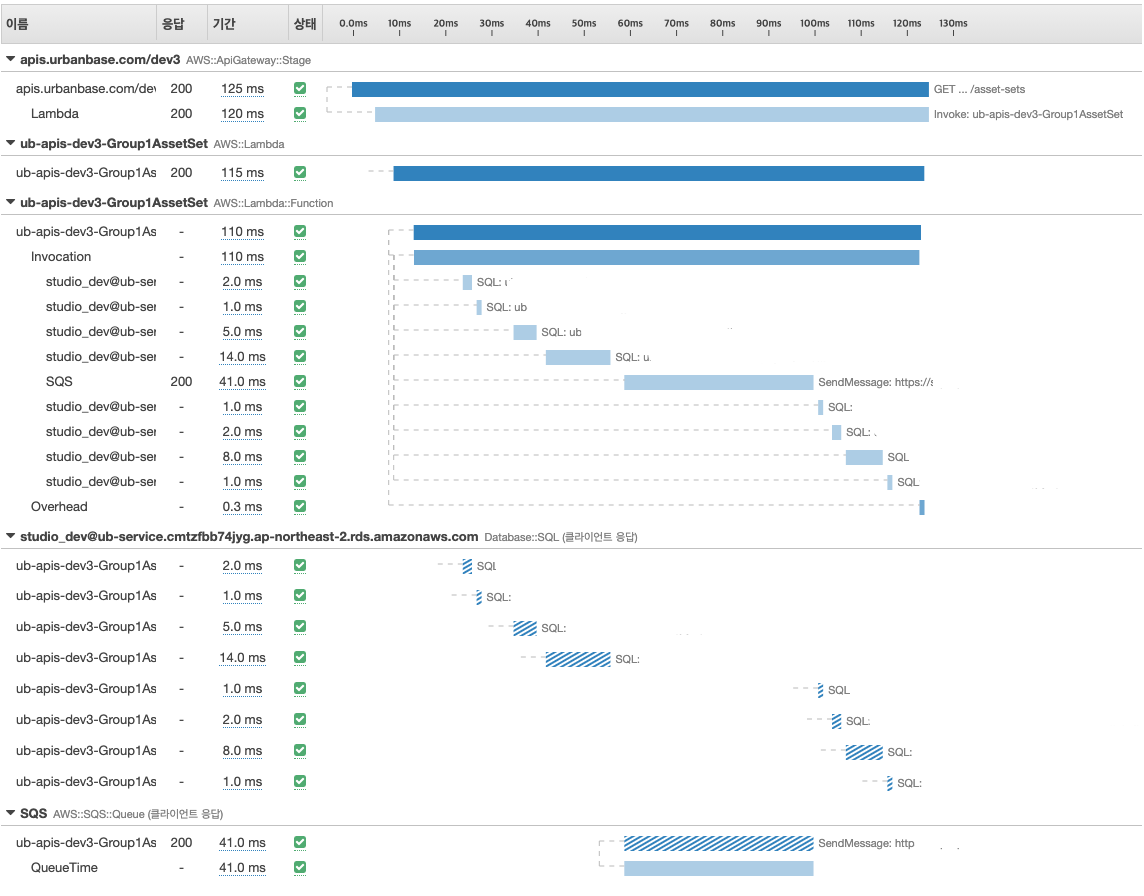Select the Lambda subsegment name

[x=55, y=114]
